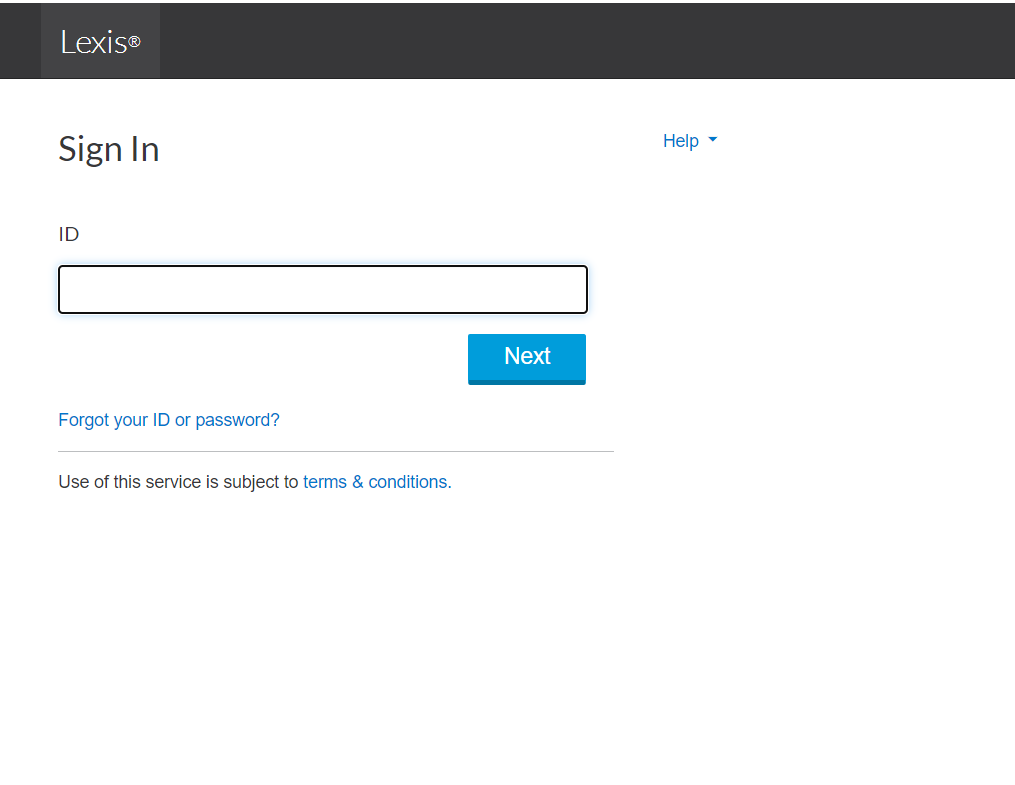Open the terms & conditions link
The height and width of the screenshot is (785, 1015).
click(x=377, y=482)
